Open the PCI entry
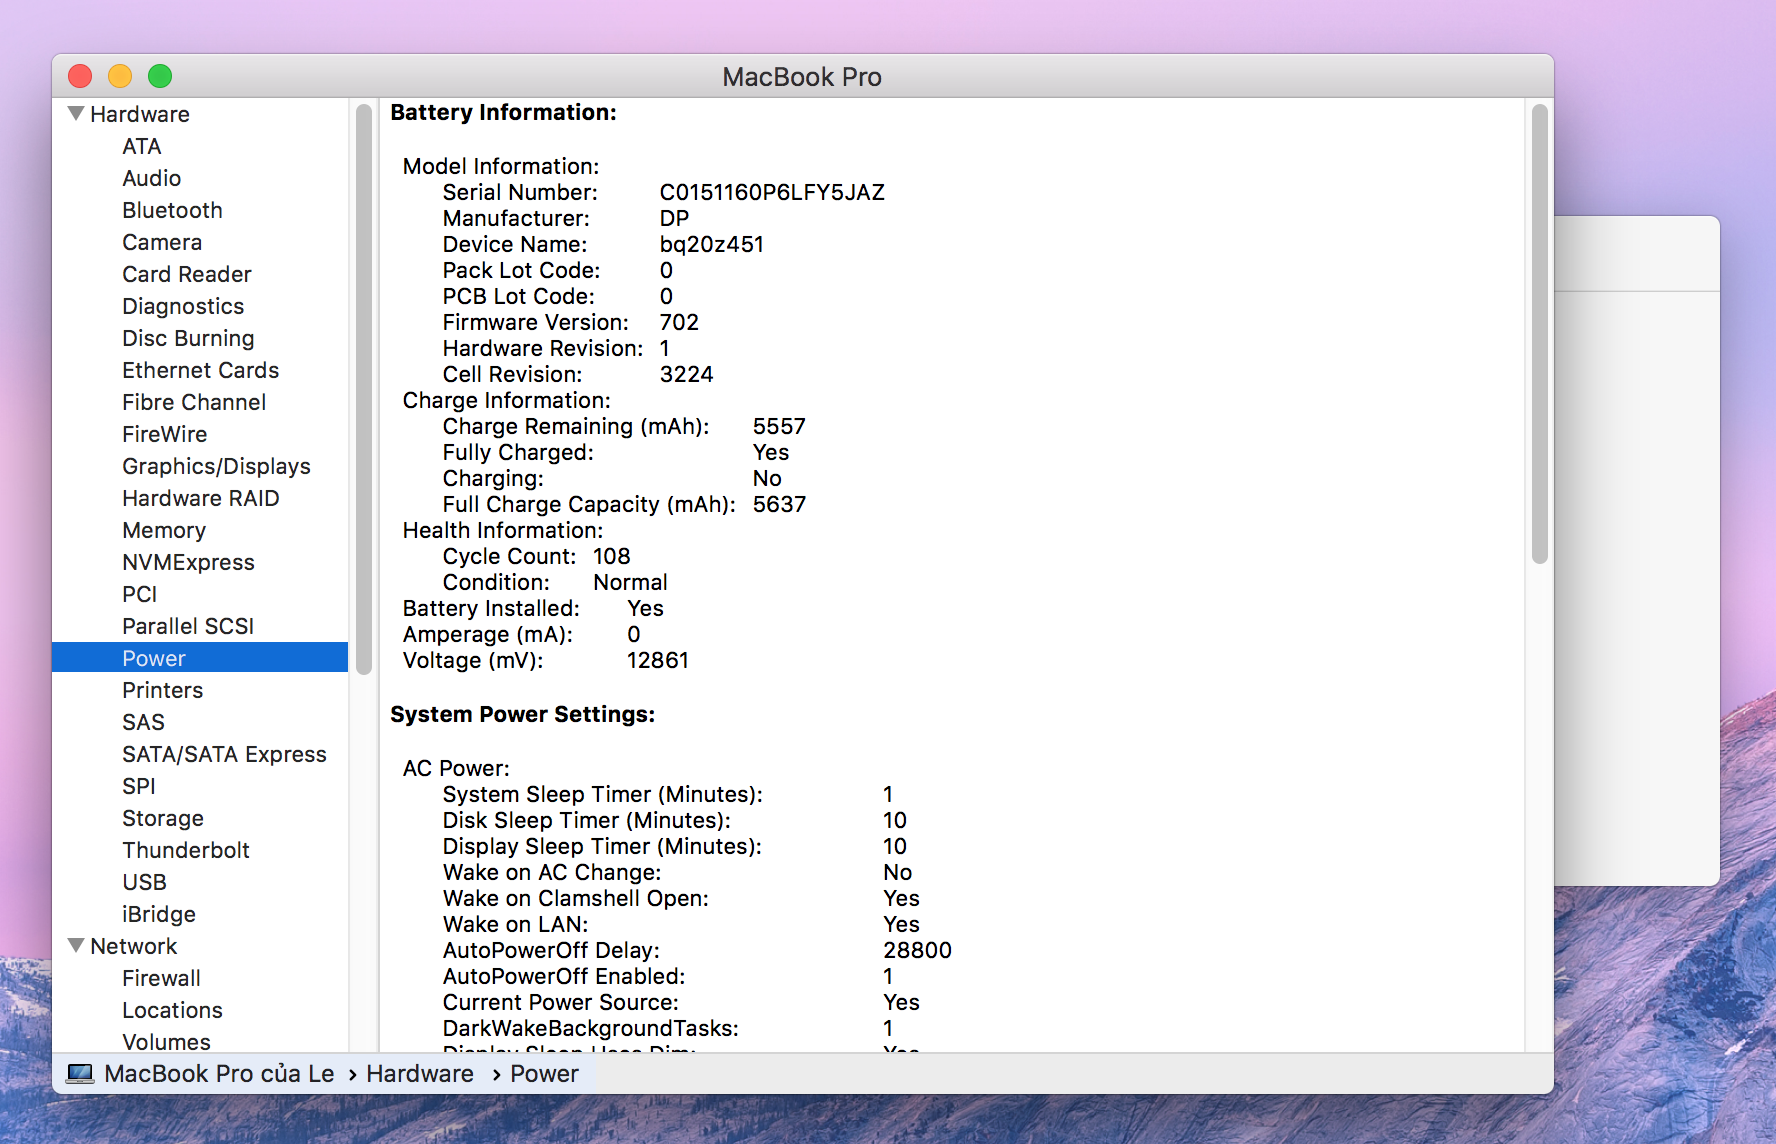Viewport: 1776px width, 1144px height. (140, 594)
